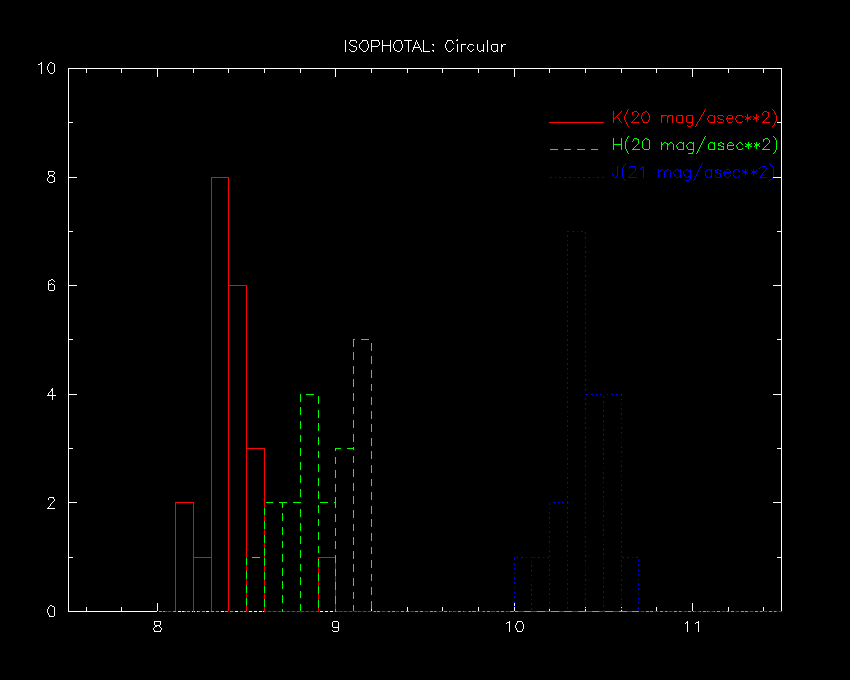
Task: Click x-axis tick label "9"
Action: (x=336, y=627)
